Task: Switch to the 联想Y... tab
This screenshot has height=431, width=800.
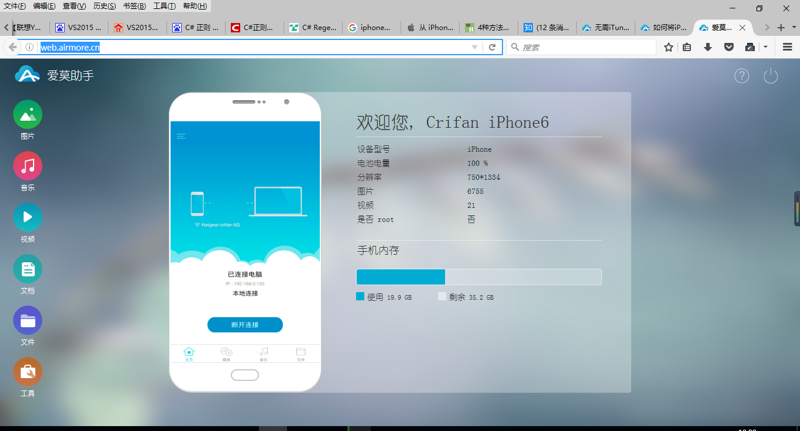Action: pyautogui.click(x=28, y=28)
